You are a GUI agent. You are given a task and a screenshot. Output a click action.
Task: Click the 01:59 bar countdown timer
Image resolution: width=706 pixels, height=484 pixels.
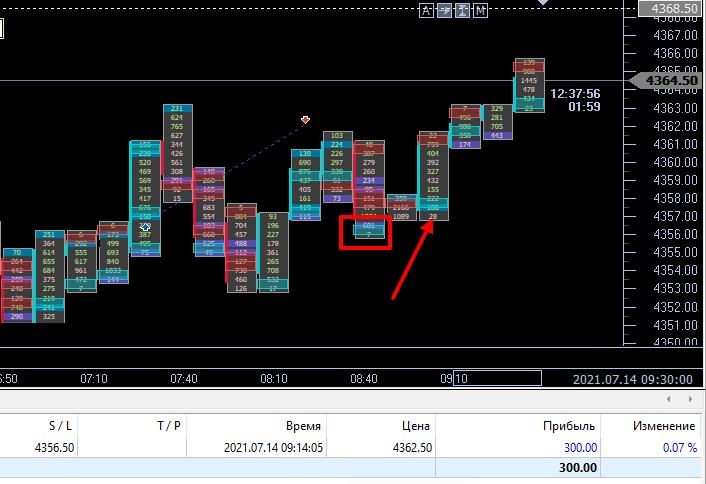(x=584, y=107)
